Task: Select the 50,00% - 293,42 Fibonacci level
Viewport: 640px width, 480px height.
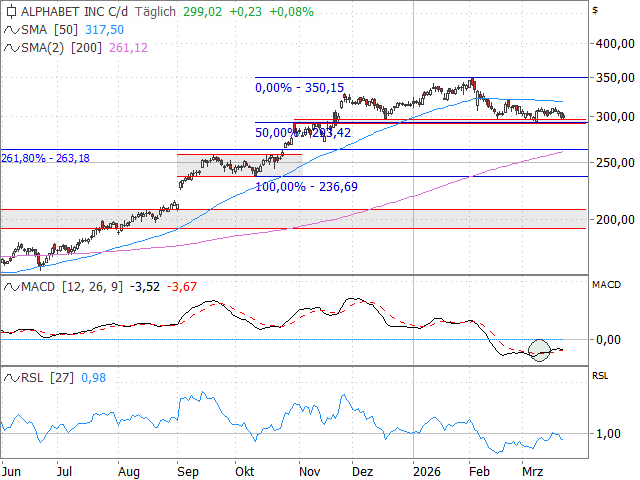Action: [302, 132]
